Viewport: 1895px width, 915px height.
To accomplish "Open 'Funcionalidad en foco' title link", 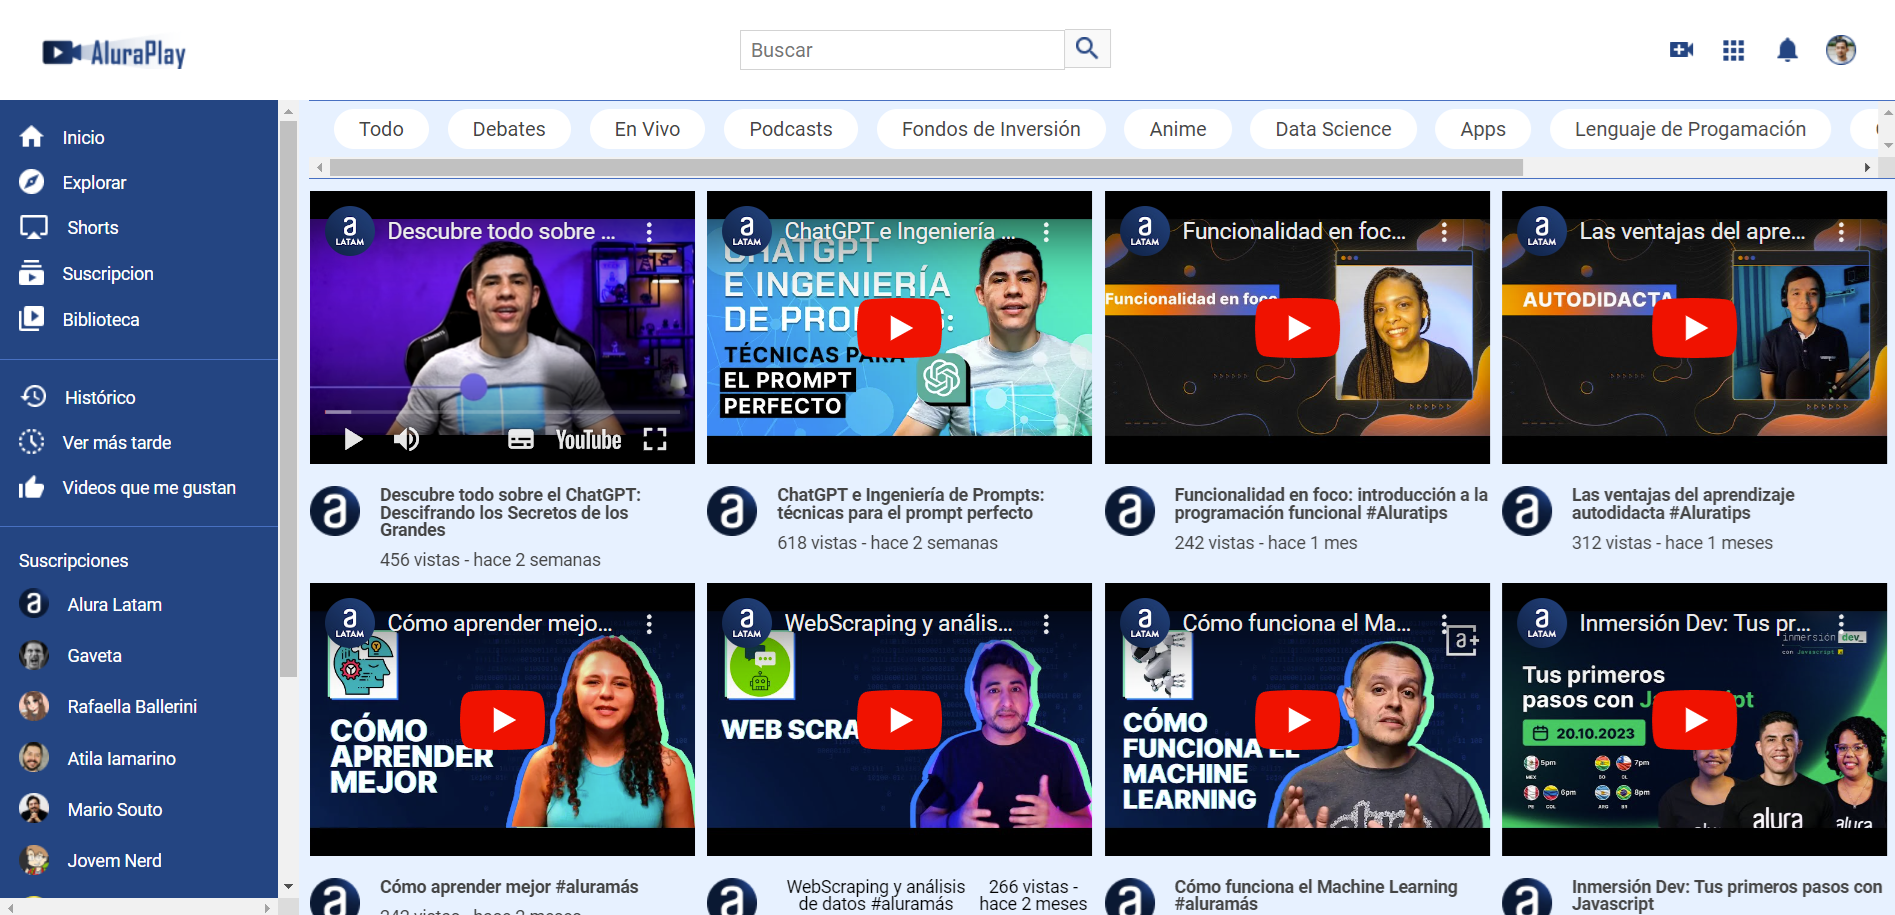I will 1331,504.
